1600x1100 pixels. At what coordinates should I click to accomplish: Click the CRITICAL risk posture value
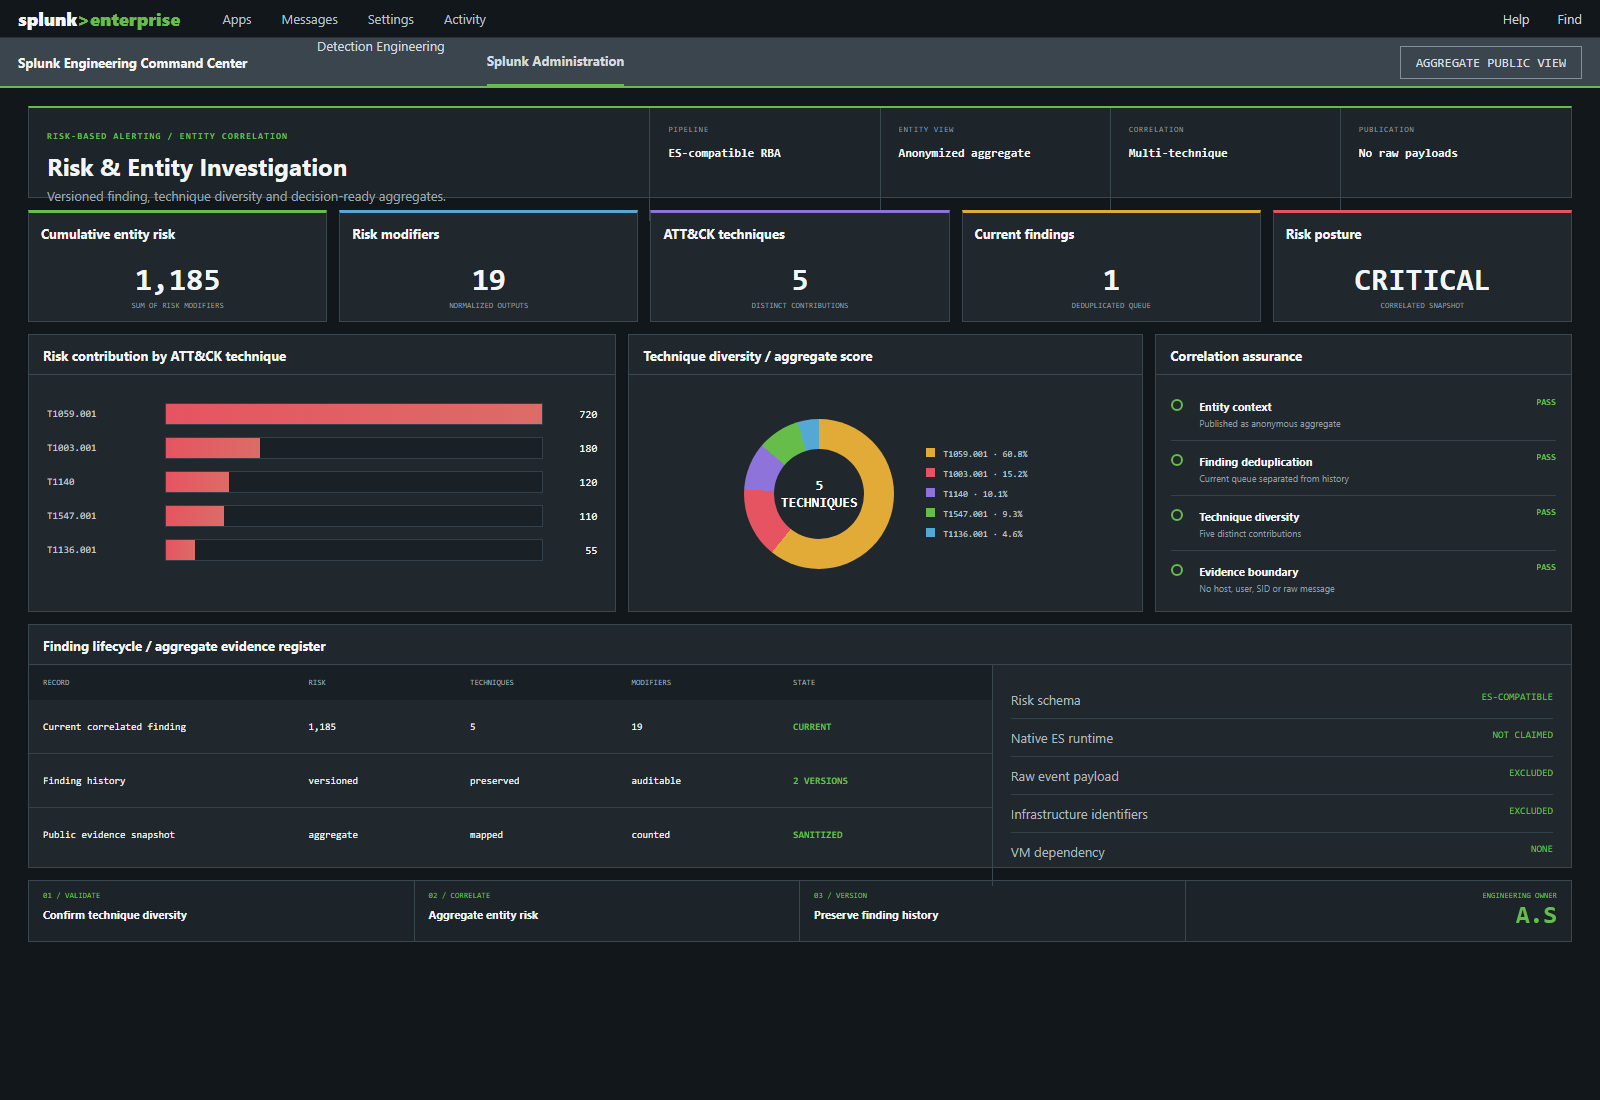(x=1421, y=280)
